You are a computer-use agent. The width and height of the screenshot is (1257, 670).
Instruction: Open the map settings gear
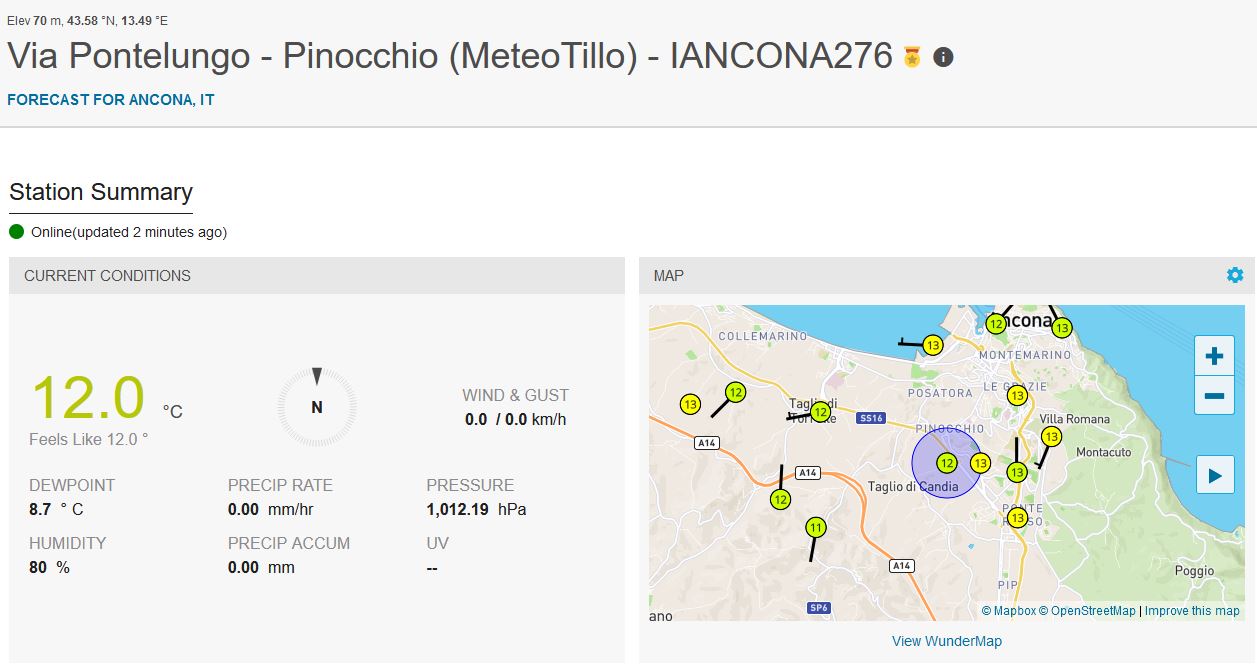[x=1235, y=275]
